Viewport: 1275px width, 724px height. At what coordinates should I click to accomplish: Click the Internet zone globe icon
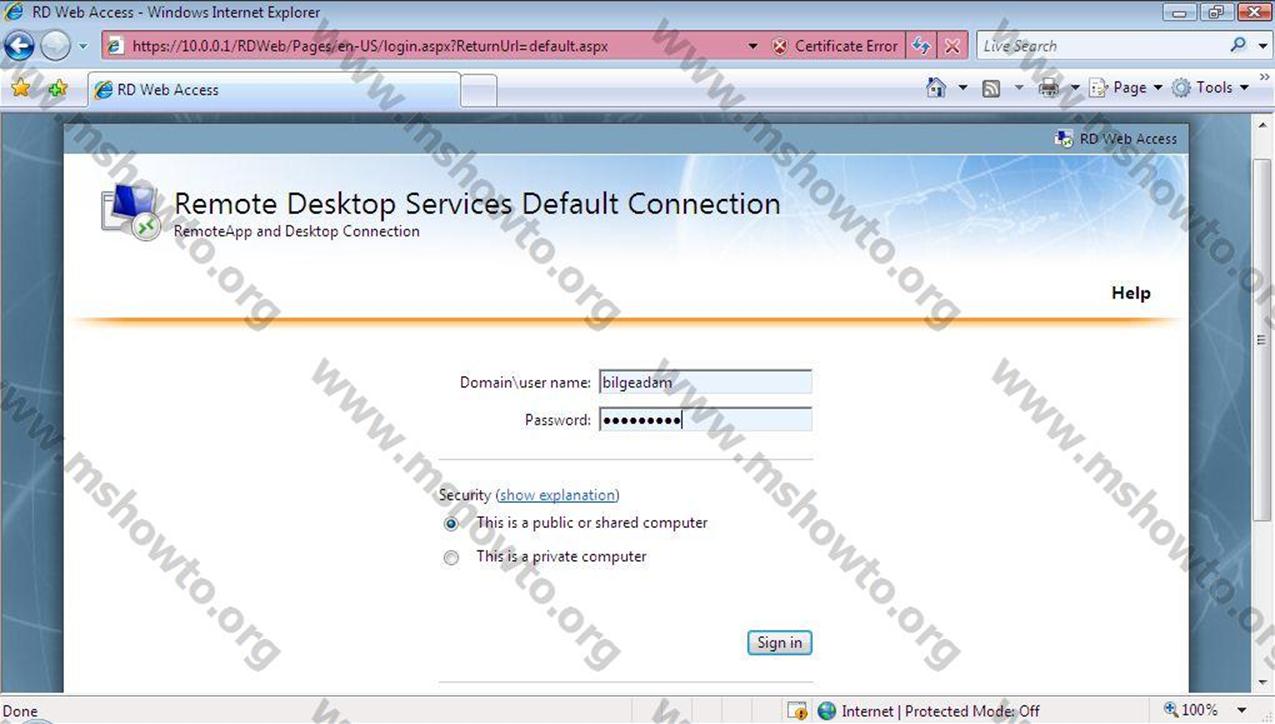point(827,711)
